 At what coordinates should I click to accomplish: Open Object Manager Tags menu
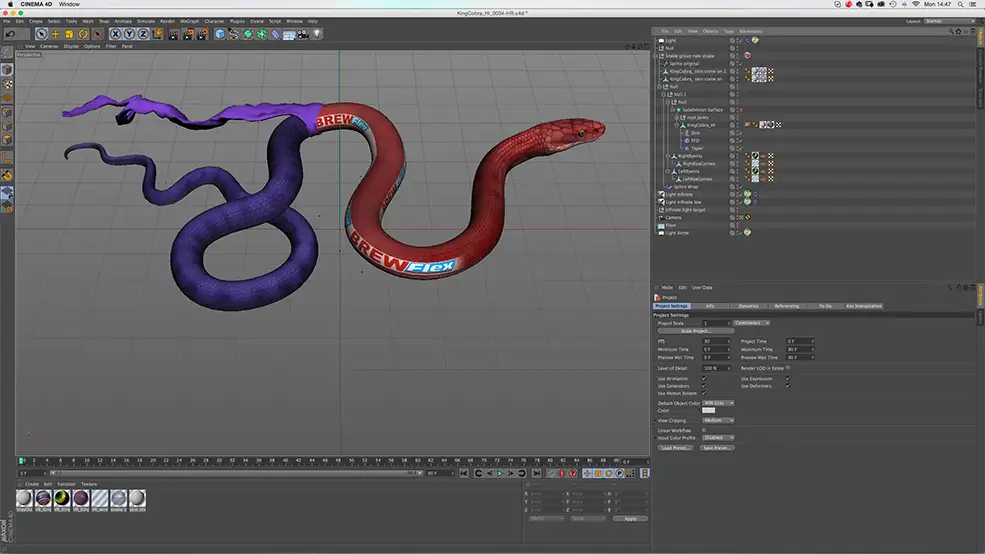(x=729, y=31)
